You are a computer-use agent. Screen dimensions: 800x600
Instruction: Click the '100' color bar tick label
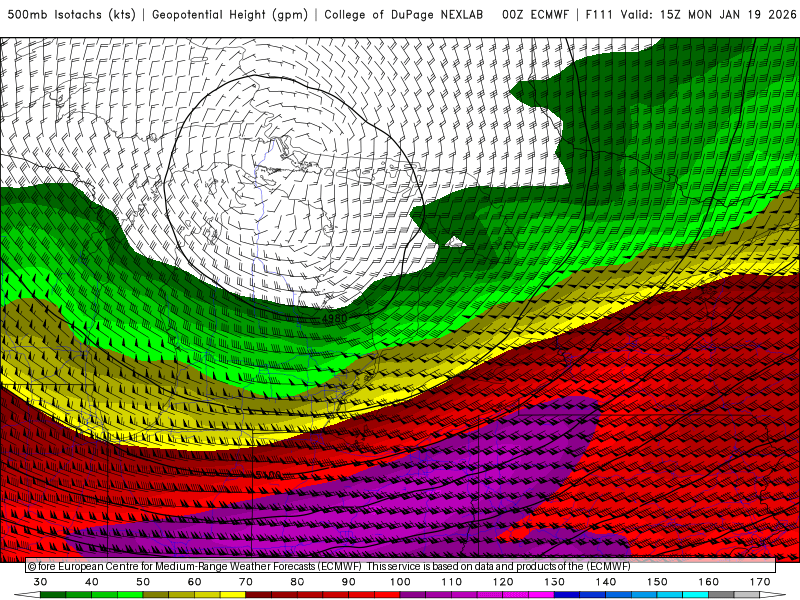pos(401,582)
